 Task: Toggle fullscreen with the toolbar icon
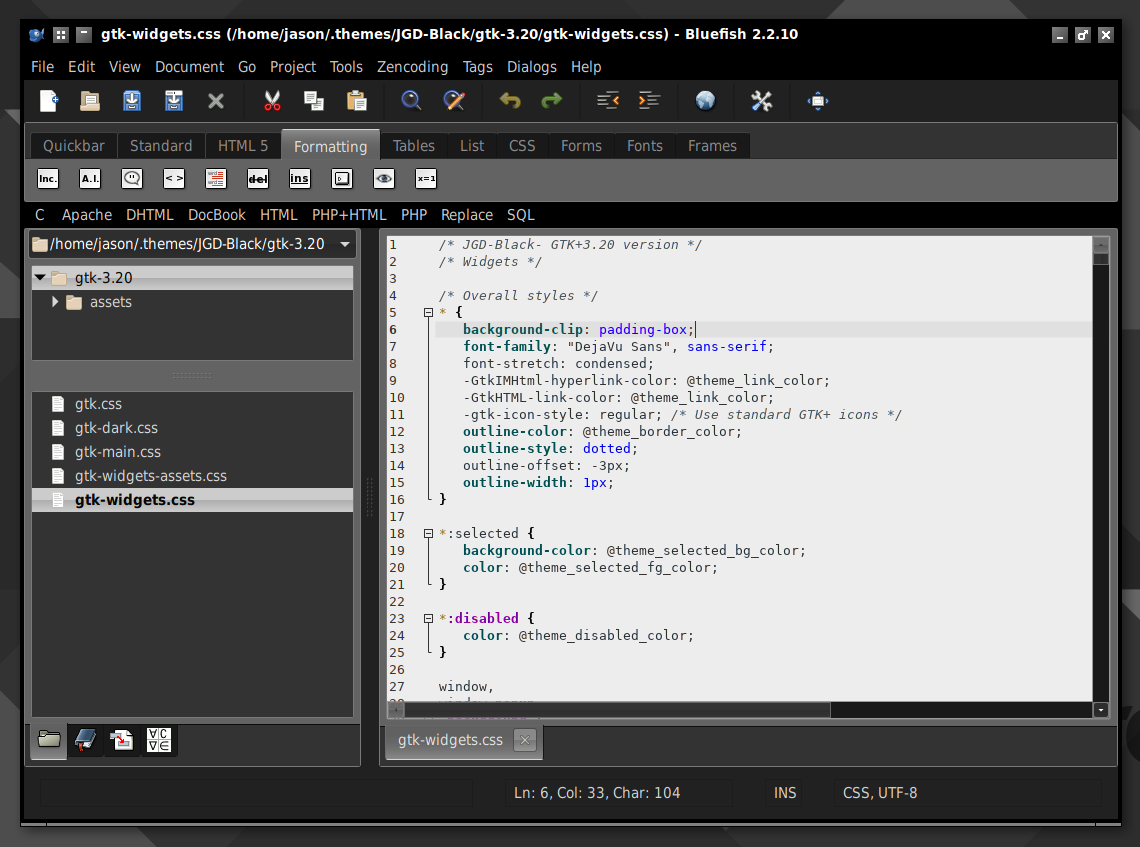point(817,100)
